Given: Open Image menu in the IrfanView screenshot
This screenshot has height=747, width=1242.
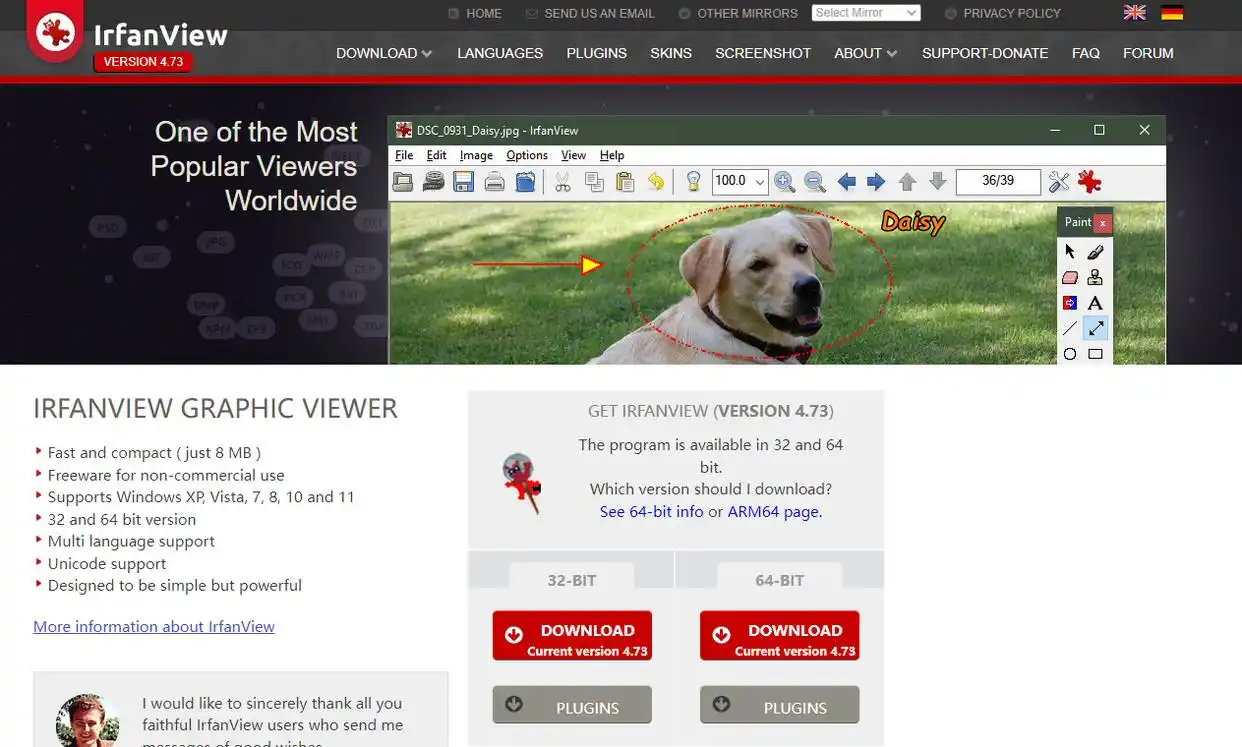Looking at the screenshot, I should 476,155.
